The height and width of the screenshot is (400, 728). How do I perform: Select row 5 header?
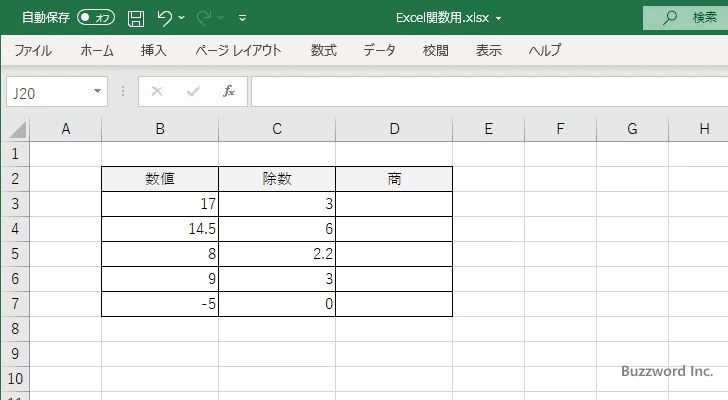coord(15,254)
